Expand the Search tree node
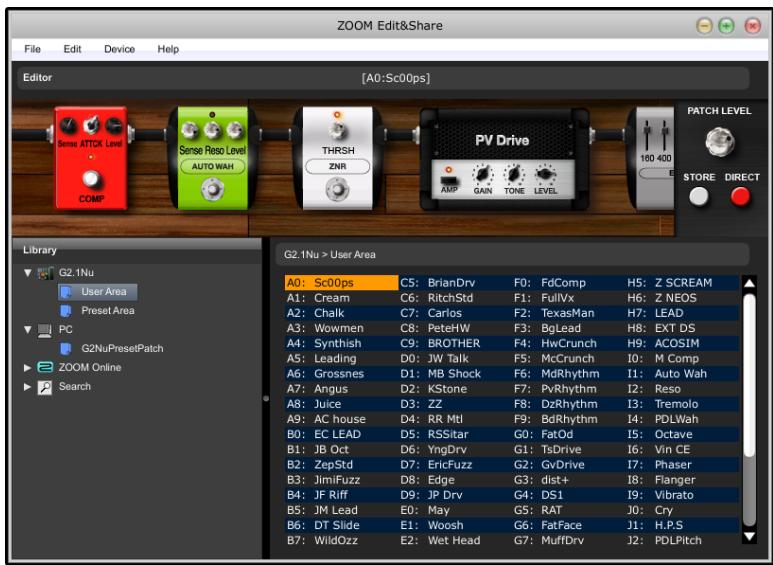Screen dimensions: 773x565 pyautogui.click(x=28, y=387)
